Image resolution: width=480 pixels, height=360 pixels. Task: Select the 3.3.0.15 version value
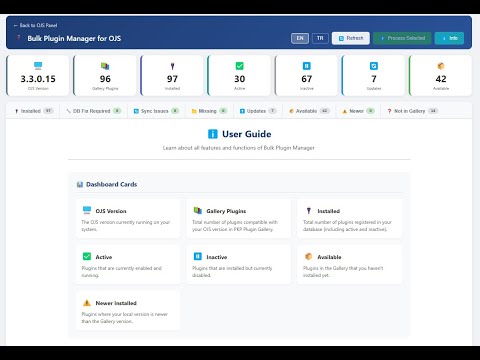point(38,79)
